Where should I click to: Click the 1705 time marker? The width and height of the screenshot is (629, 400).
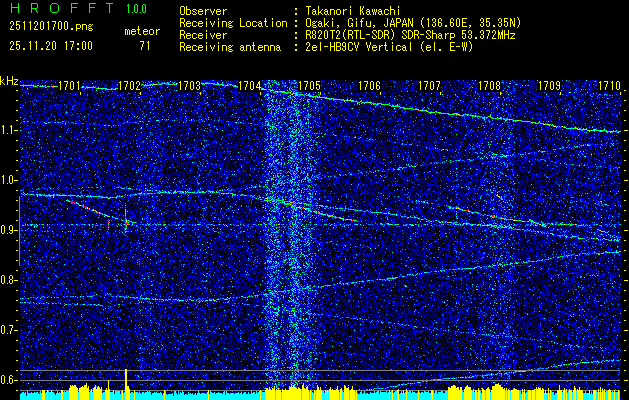pos(309,85)
